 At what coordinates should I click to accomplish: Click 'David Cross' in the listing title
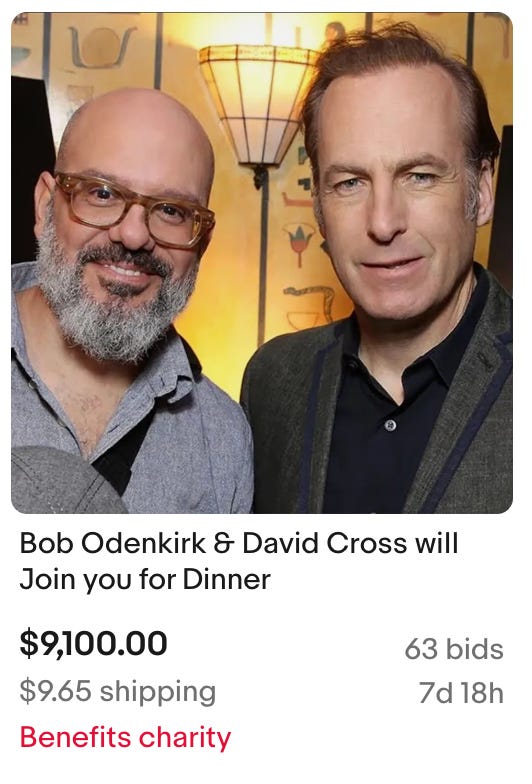point(324,543)
